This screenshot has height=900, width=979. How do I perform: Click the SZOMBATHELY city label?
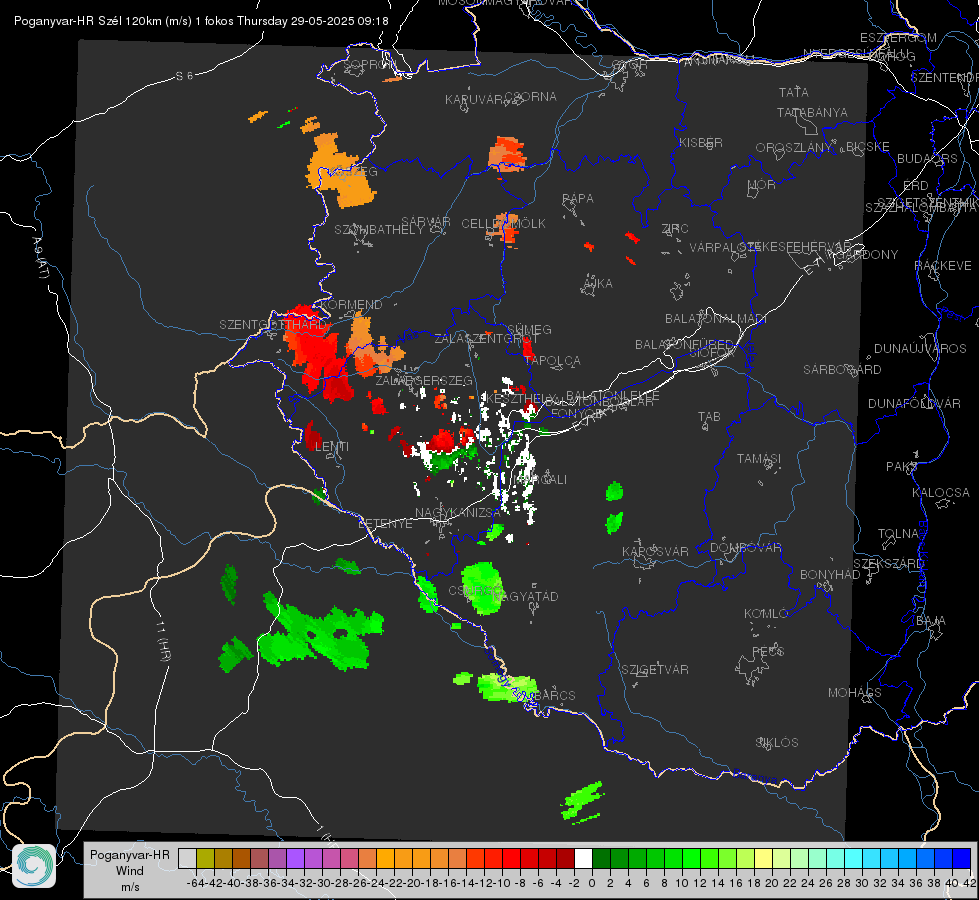point(379,230)
